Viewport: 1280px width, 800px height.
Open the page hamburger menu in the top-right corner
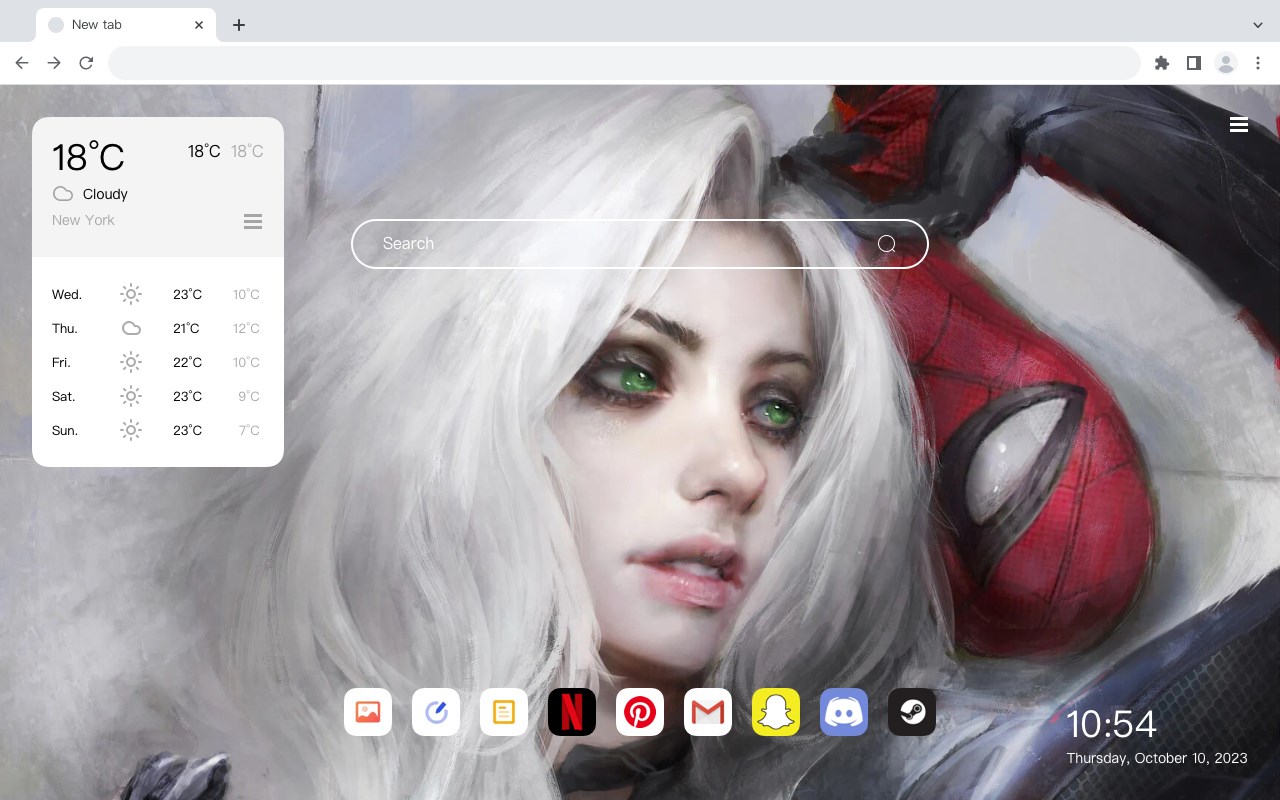point(1239,125)
